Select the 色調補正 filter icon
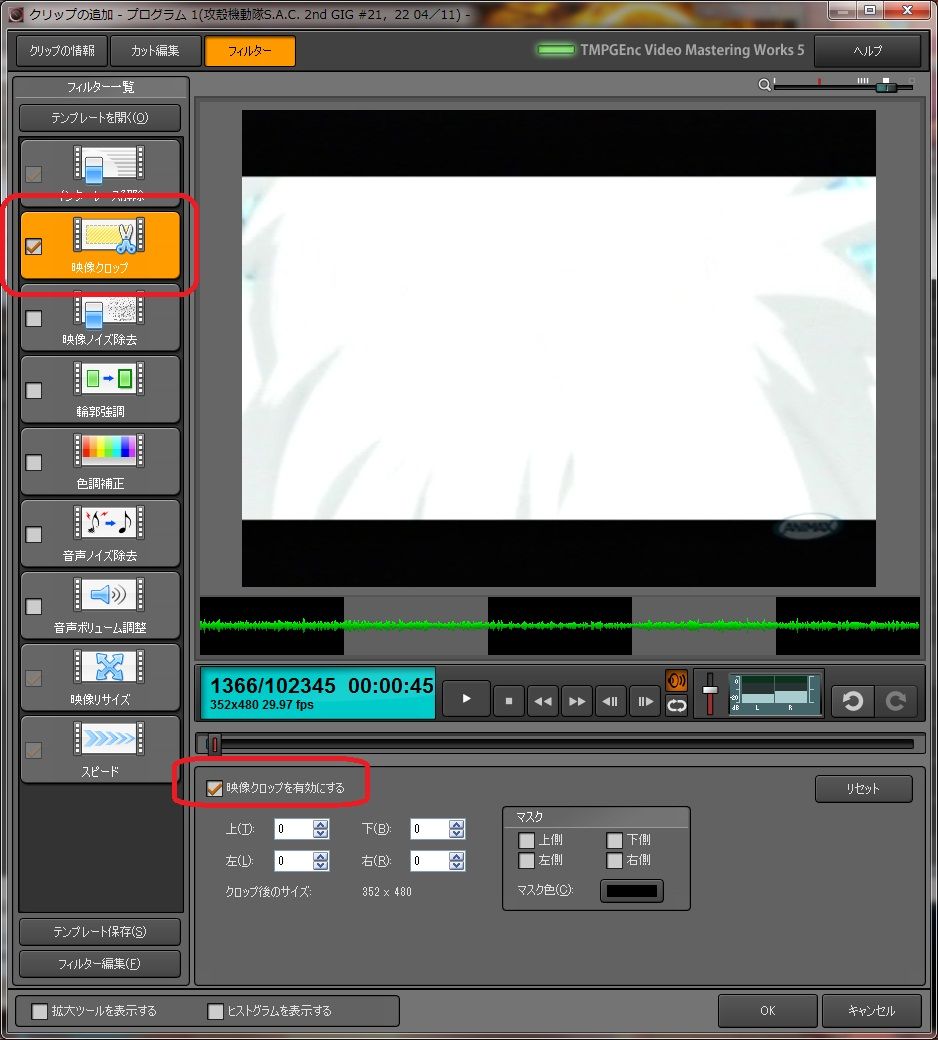This screenshot has width=938, height=1040. pos(109,451)
